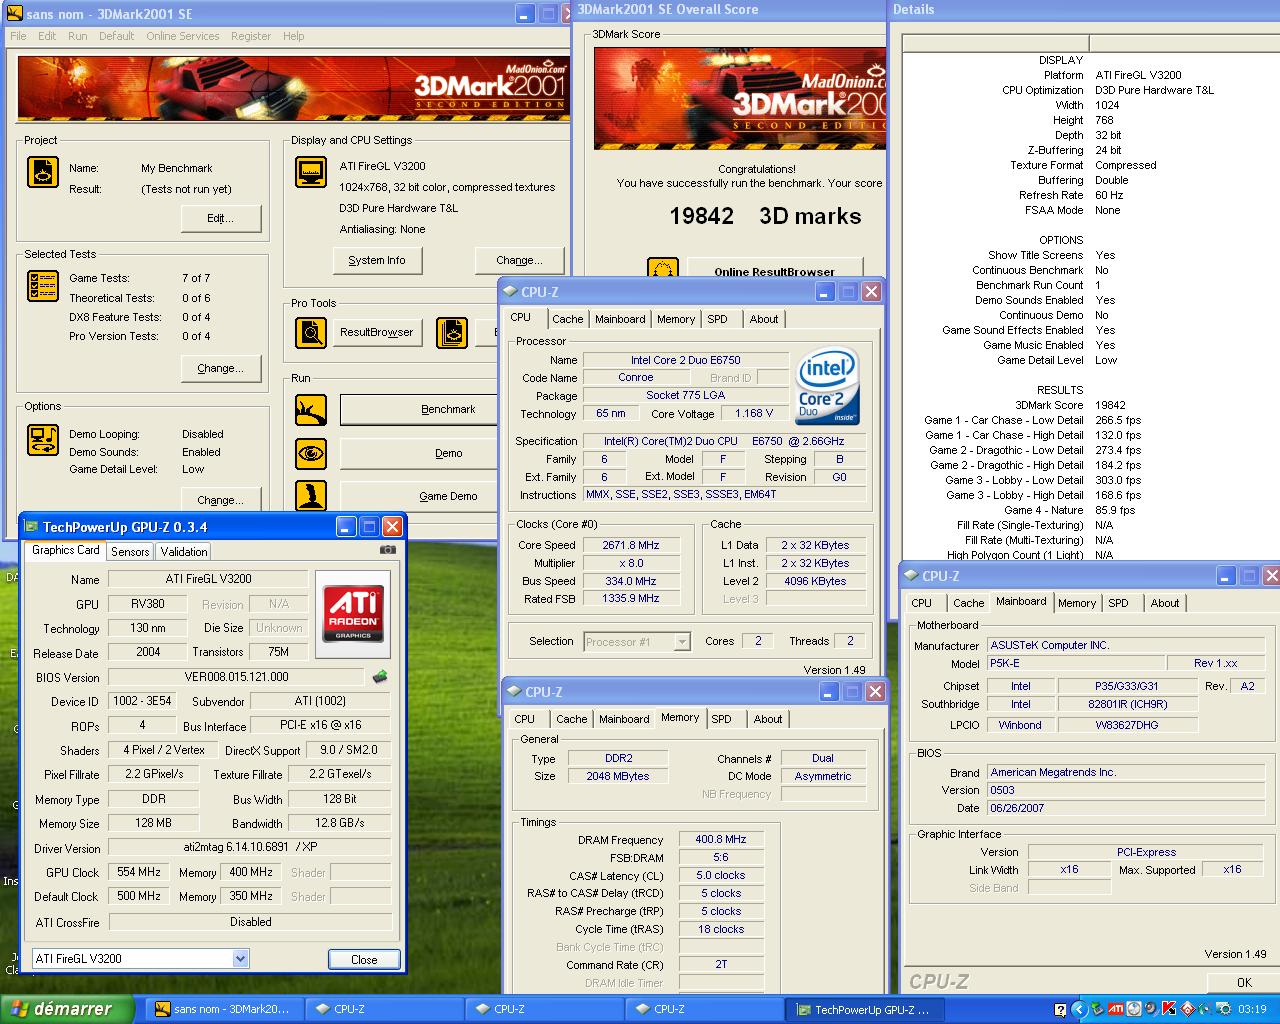Click OK in the CPU-Z mainboard window
Screen dimensions: 1280x1024
tap(1244, 982)
